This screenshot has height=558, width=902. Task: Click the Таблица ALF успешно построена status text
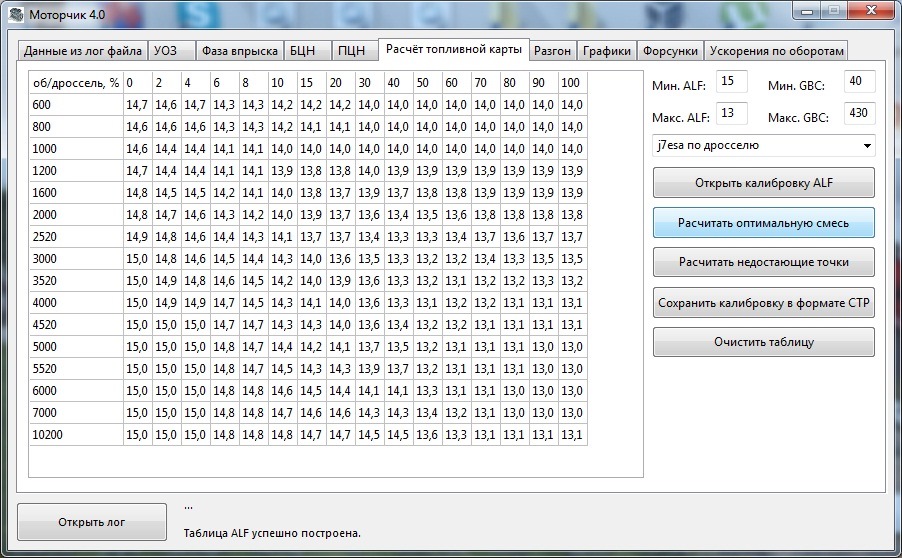click(x=272, y=533)
